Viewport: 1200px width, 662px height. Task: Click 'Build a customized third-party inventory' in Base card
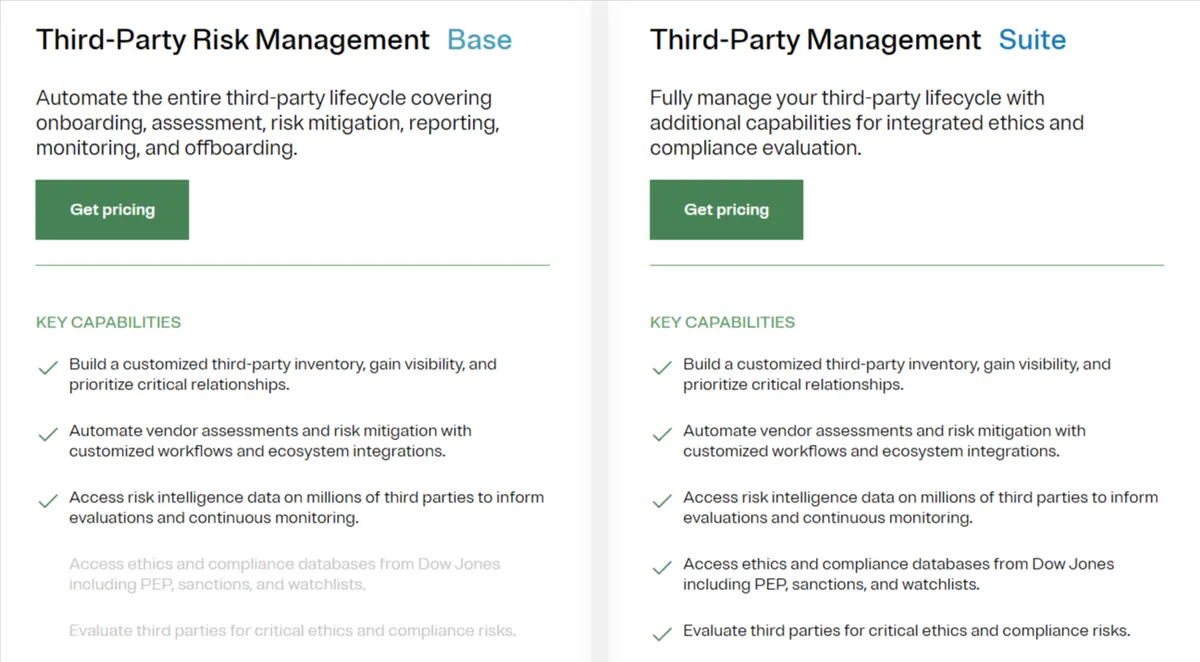pyautogui.click(x=283, y=374)
